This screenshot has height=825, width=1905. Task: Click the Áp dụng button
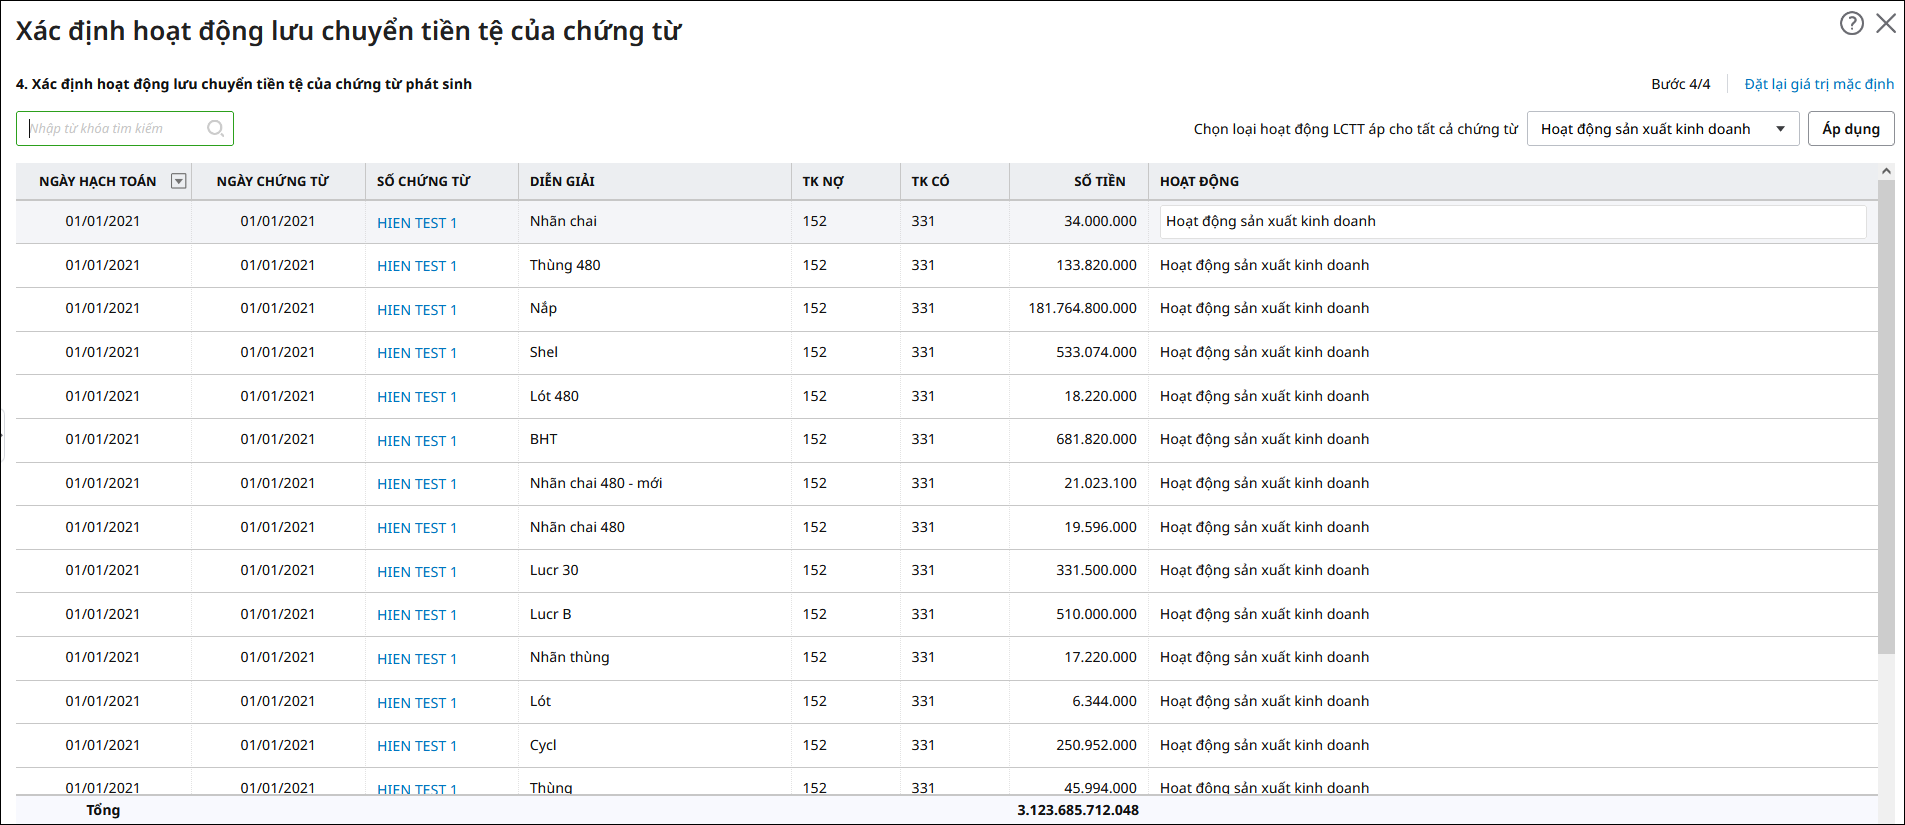1850,129
